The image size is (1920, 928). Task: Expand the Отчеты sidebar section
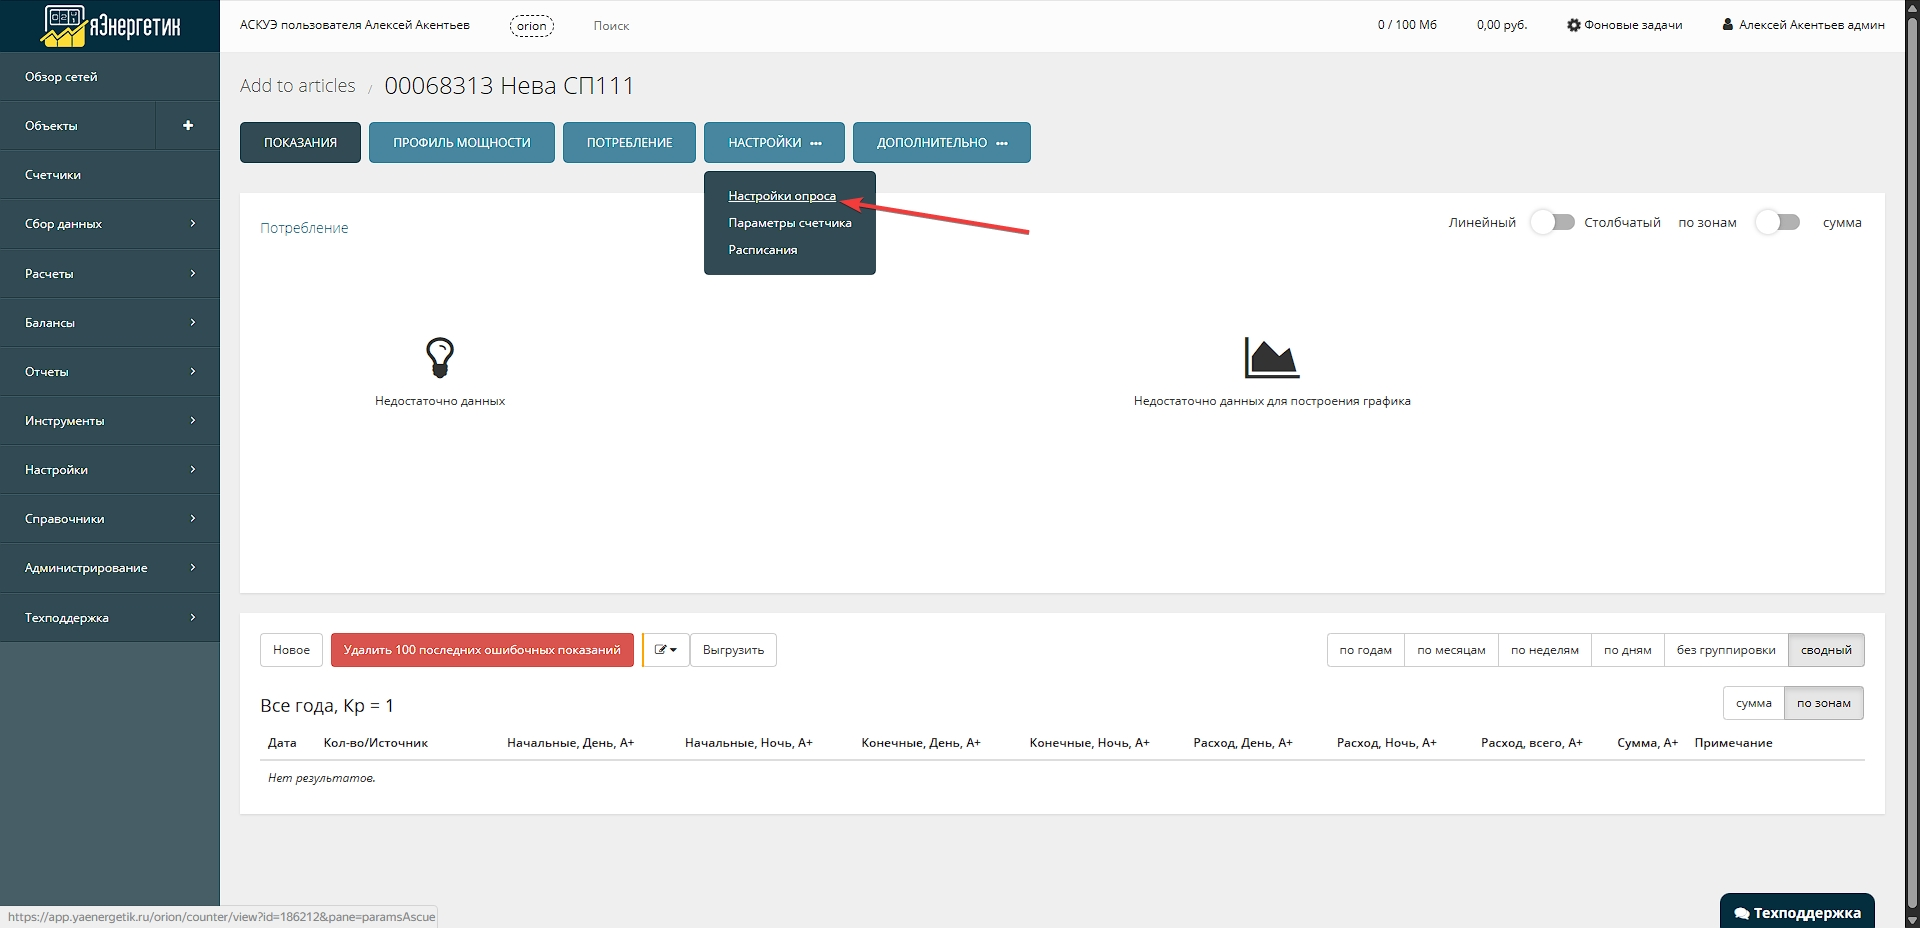point(110,372)
